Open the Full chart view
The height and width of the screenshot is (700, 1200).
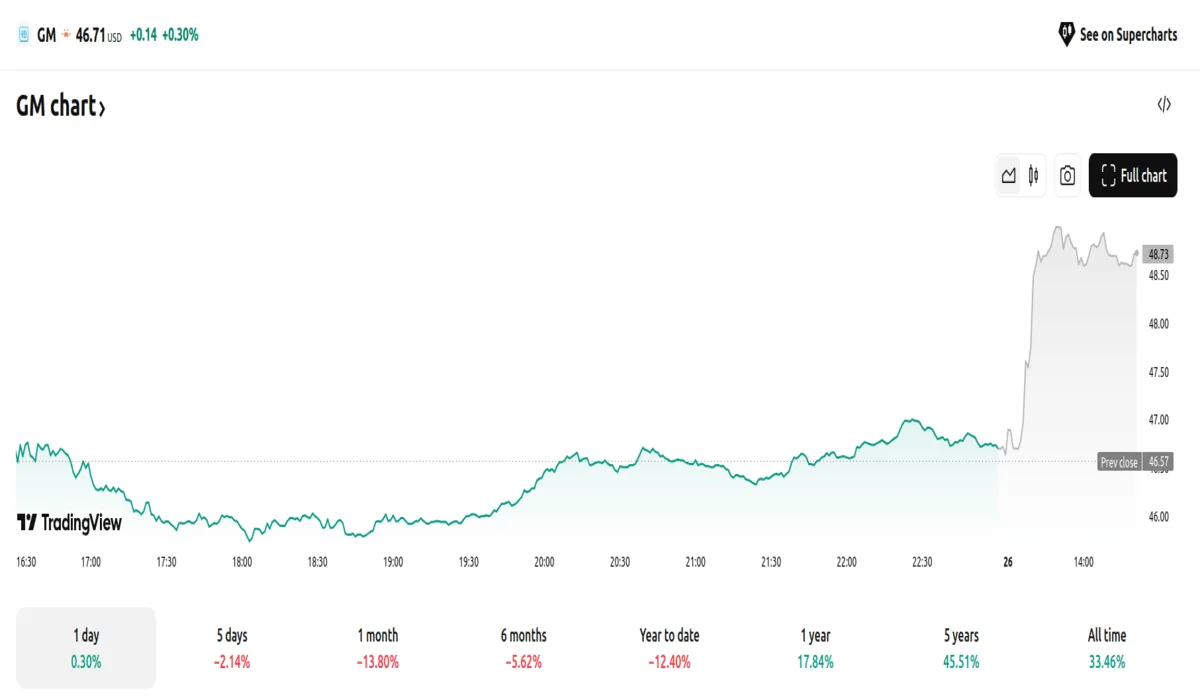coord(1133,176)
